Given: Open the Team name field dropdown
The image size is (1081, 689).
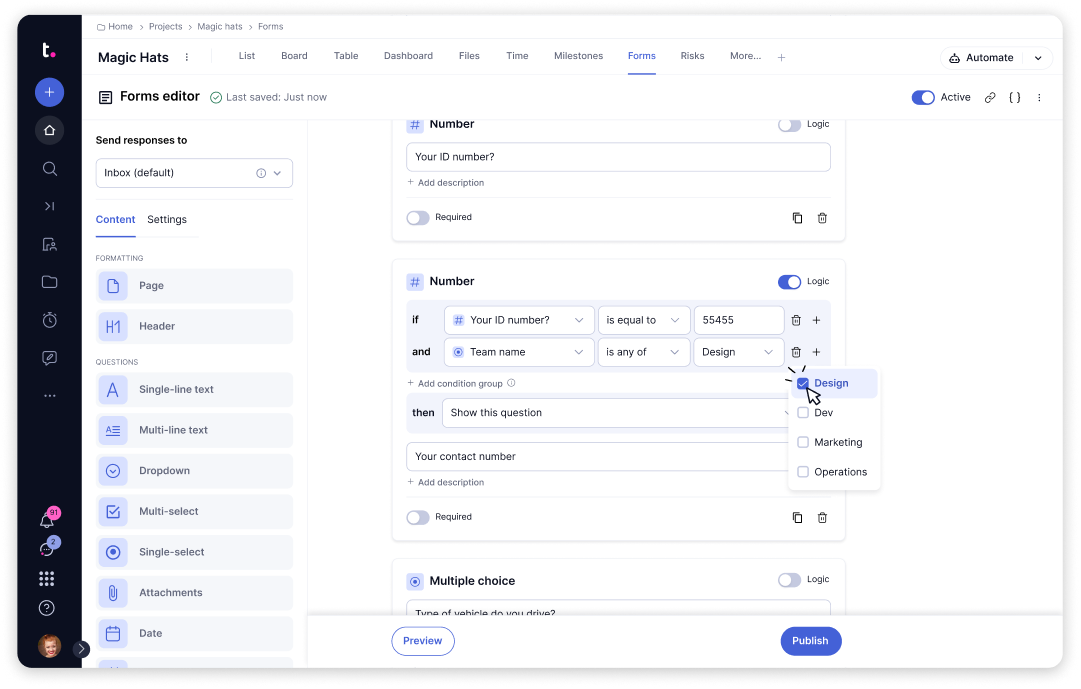Looking at the screenshot, I should tap(519, 352).
